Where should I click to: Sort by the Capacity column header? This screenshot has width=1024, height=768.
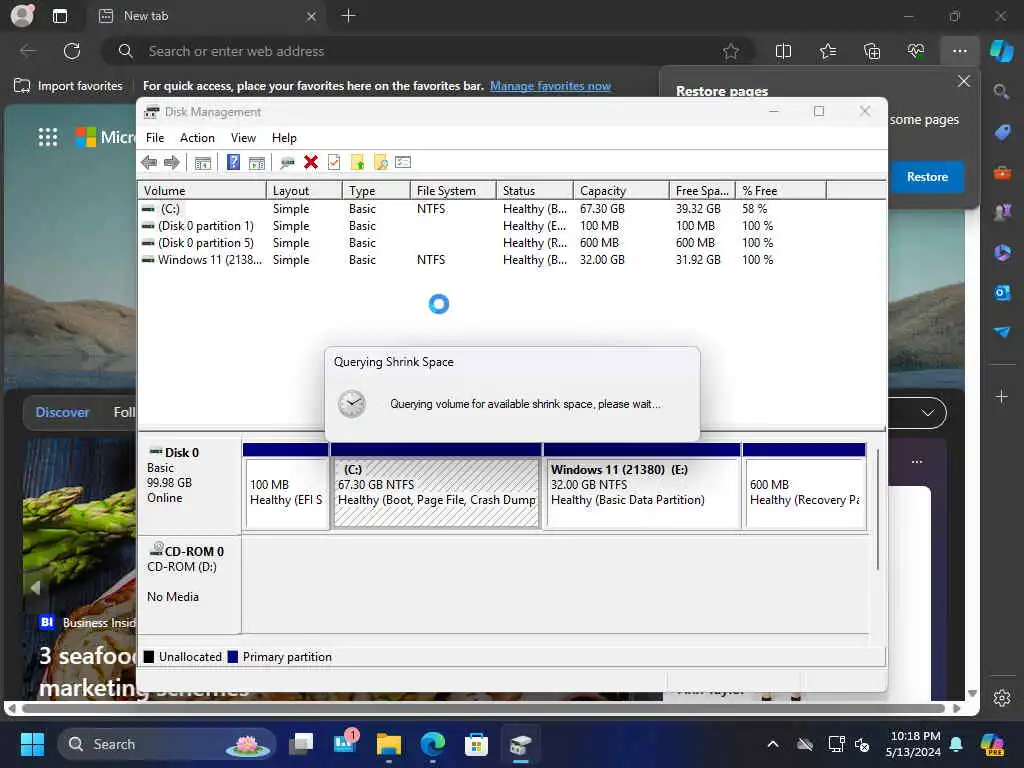621,191
